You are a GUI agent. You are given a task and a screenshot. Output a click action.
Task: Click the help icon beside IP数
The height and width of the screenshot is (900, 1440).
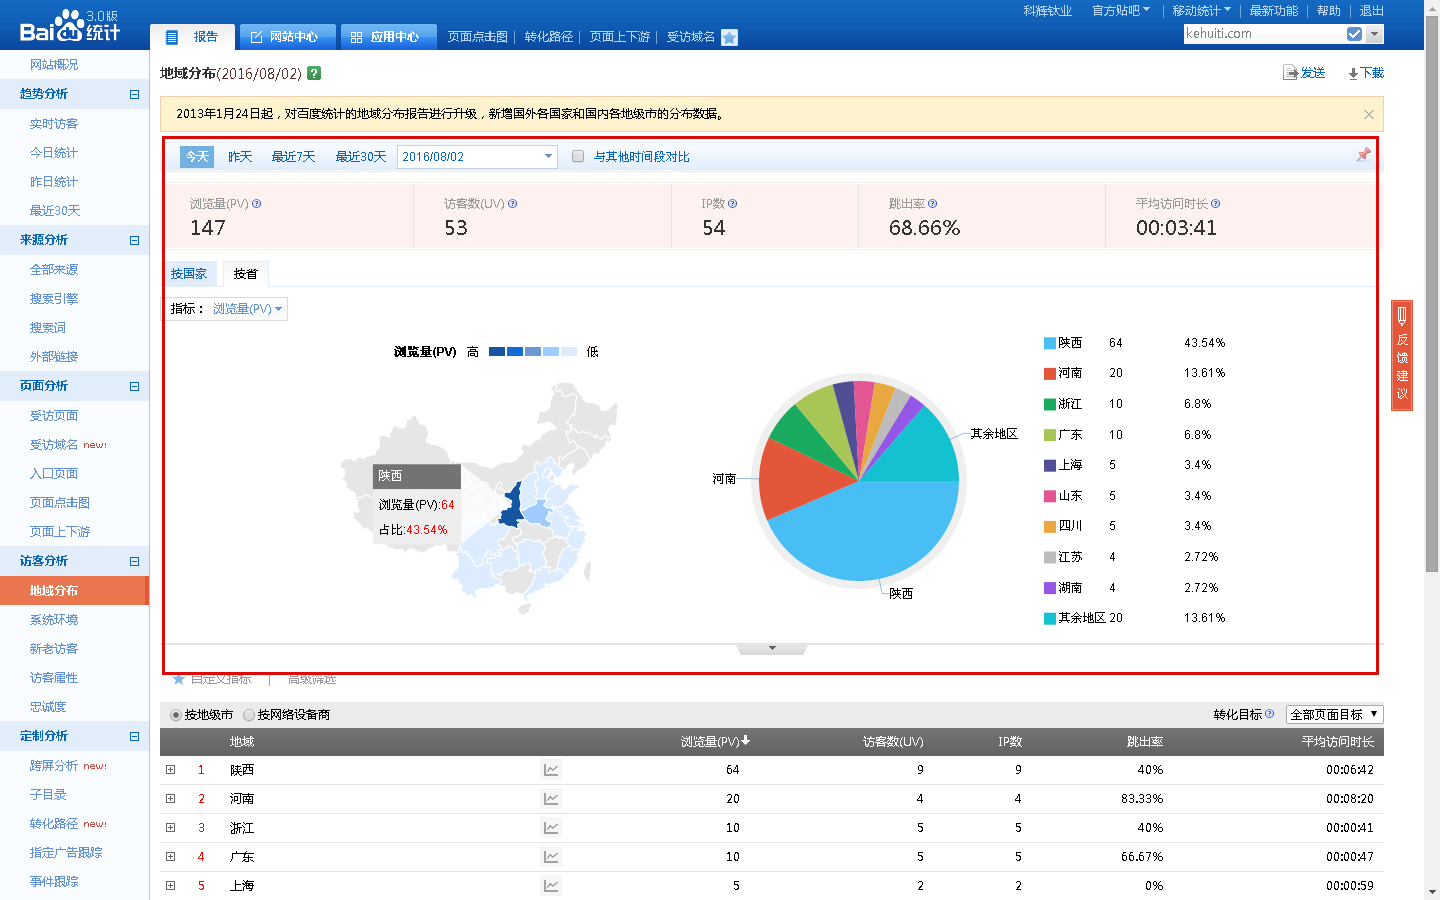pos(733,204)
